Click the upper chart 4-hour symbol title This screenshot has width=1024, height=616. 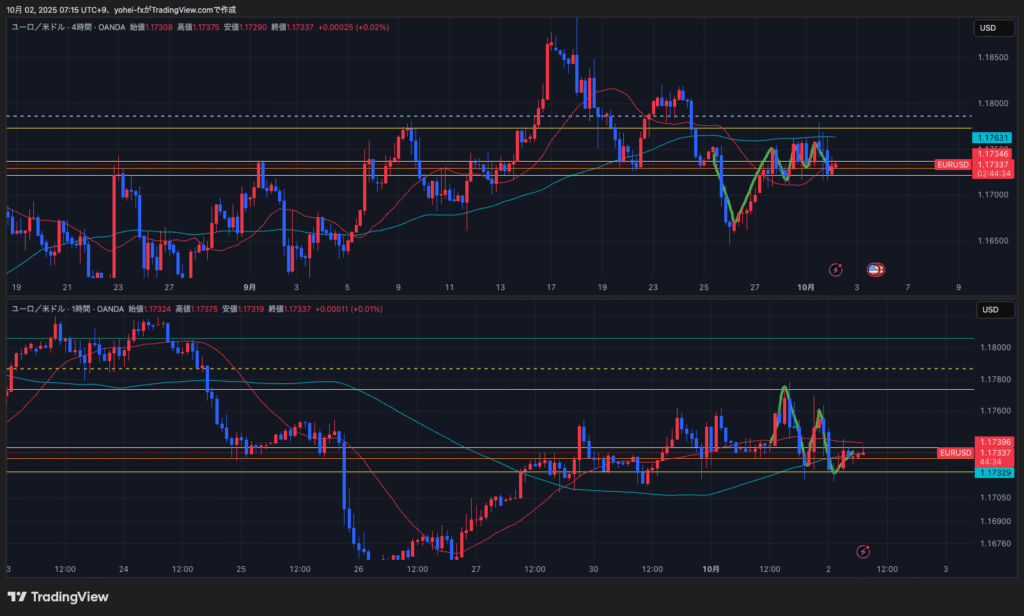coord(68,27)
